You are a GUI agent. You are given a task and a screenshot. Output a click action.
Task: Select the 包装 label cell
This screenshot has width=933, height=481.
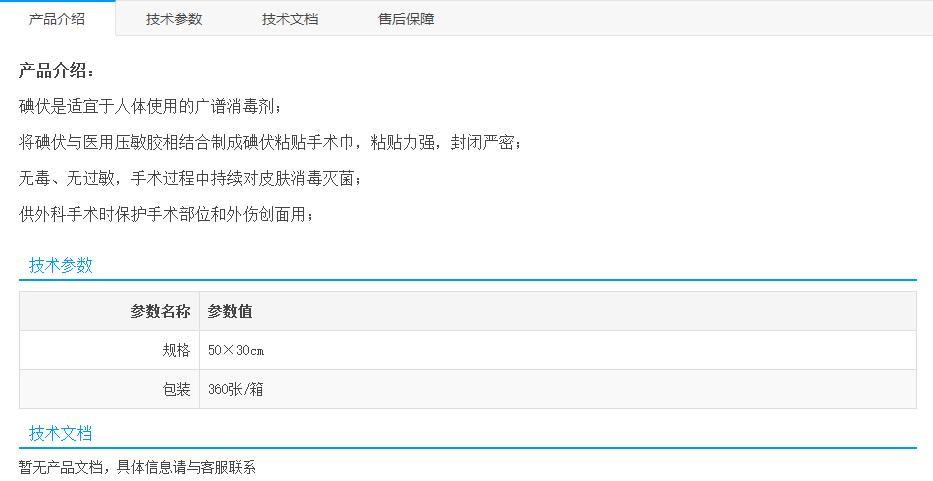tap(176, 389)
